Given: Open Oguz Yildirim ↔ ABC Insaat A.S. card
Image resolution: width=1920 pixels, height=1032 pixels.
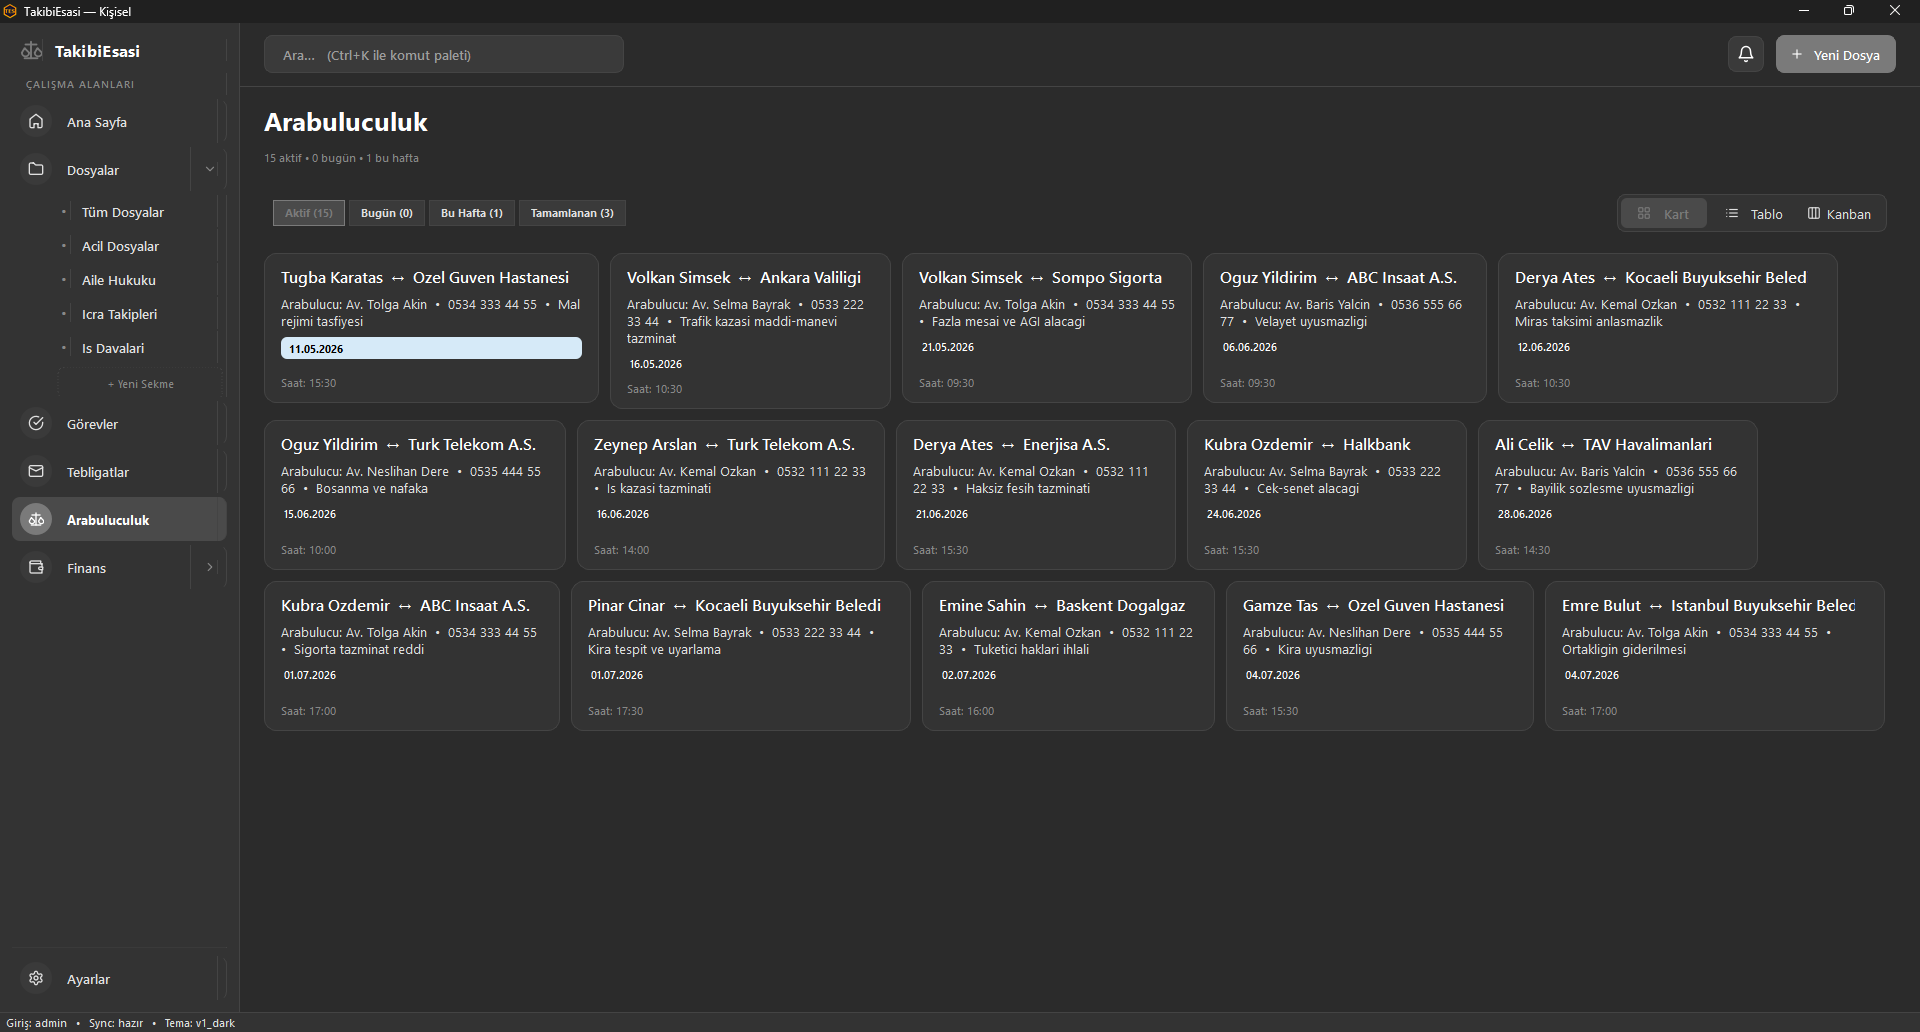Looking at the screenshot, I should click(1345, 328).
